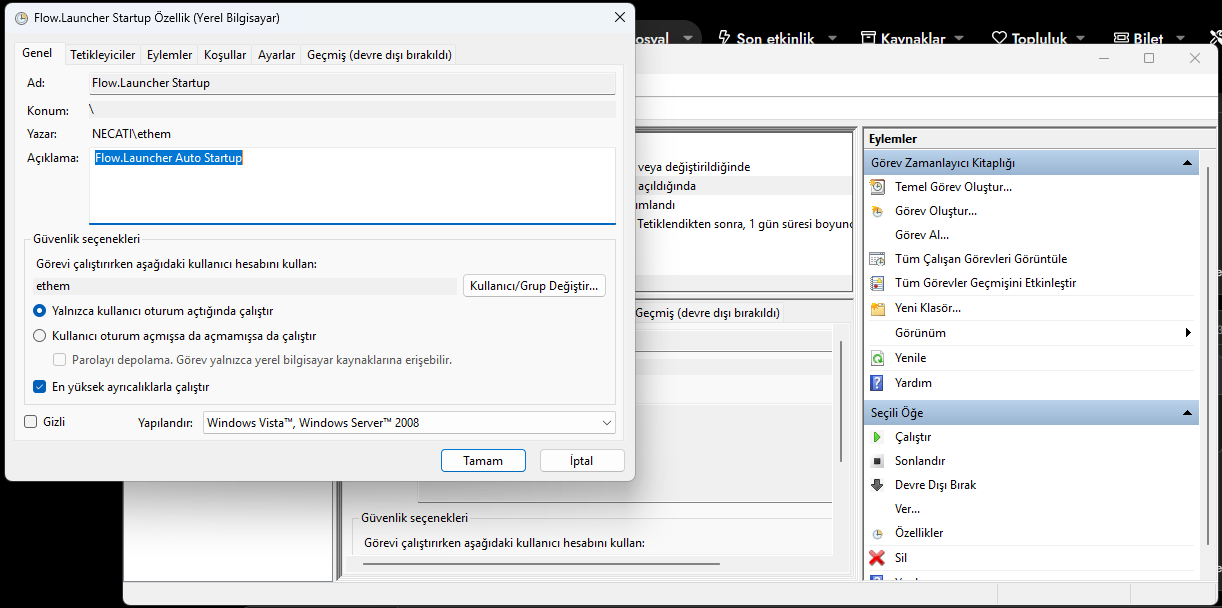Expand the Görünüm submenu arrow
This screenshot has width=1222, height=608.
(x=1188, y=333)
